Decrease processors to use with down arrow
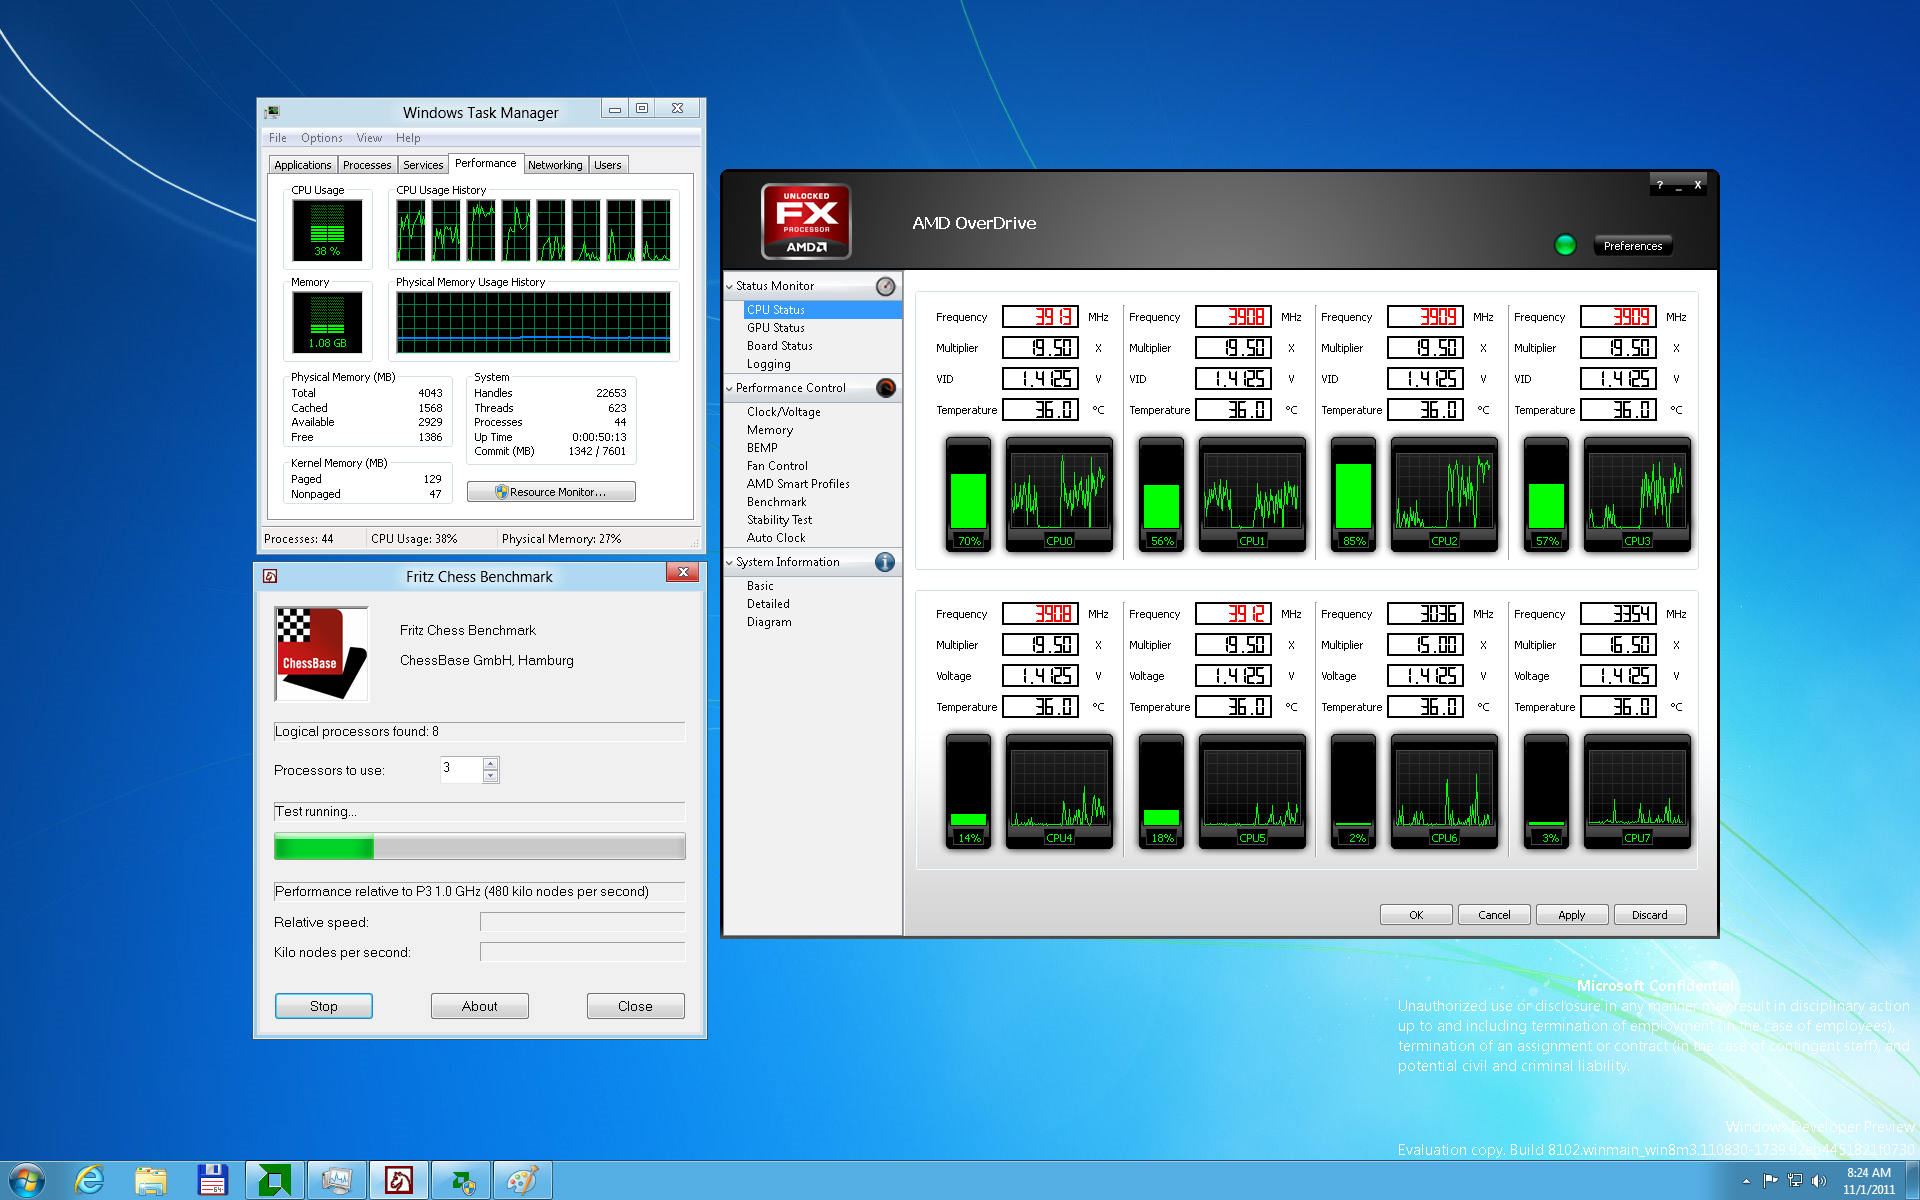Screen dimensions: 1920x1200 tap(490, 776)
